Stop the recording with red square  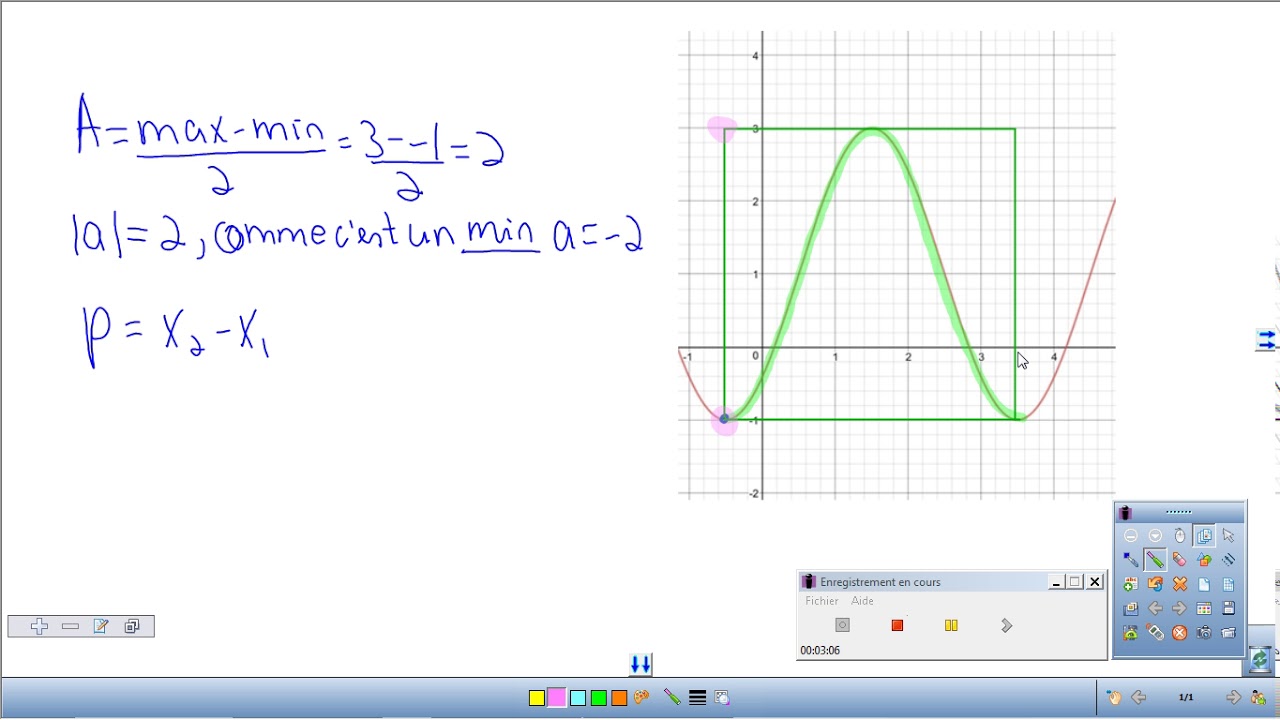pyautogui.click(x=897, y=626)
